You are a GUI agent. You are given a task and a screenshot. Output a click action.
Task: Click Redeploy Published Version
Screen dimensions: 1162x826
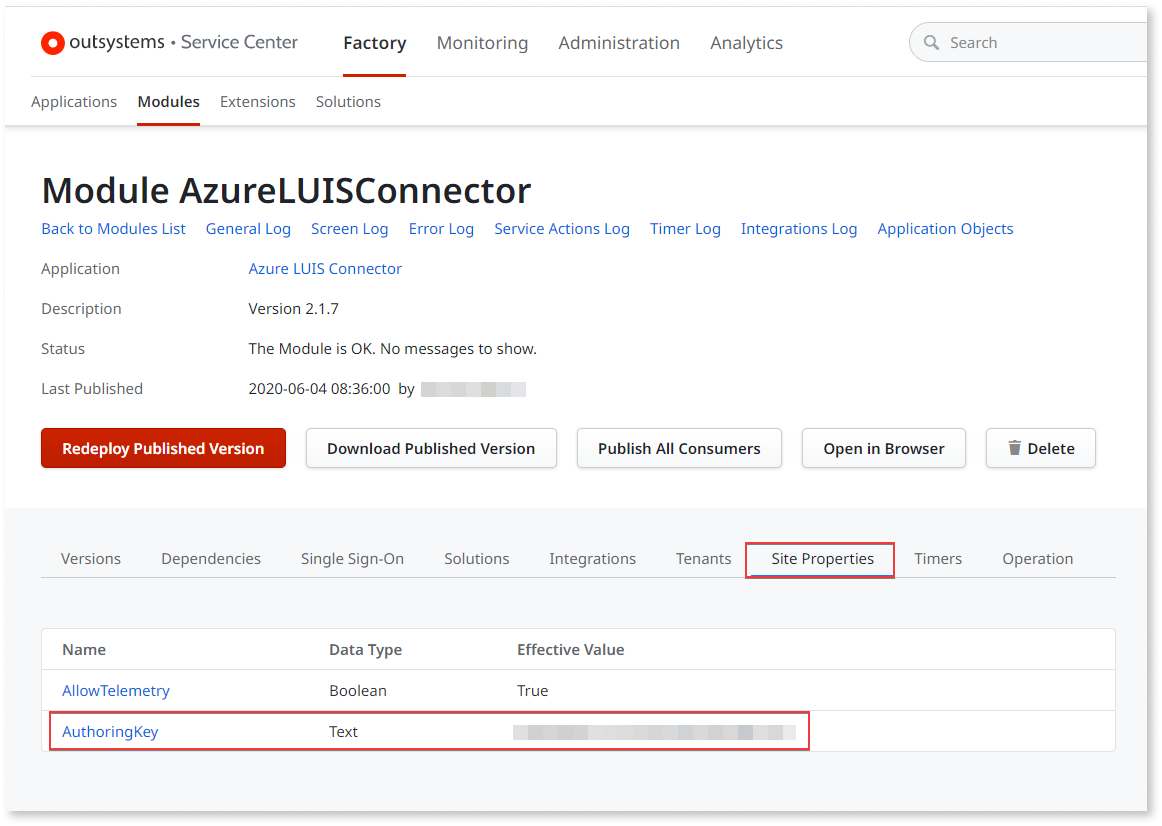[163, 448]
